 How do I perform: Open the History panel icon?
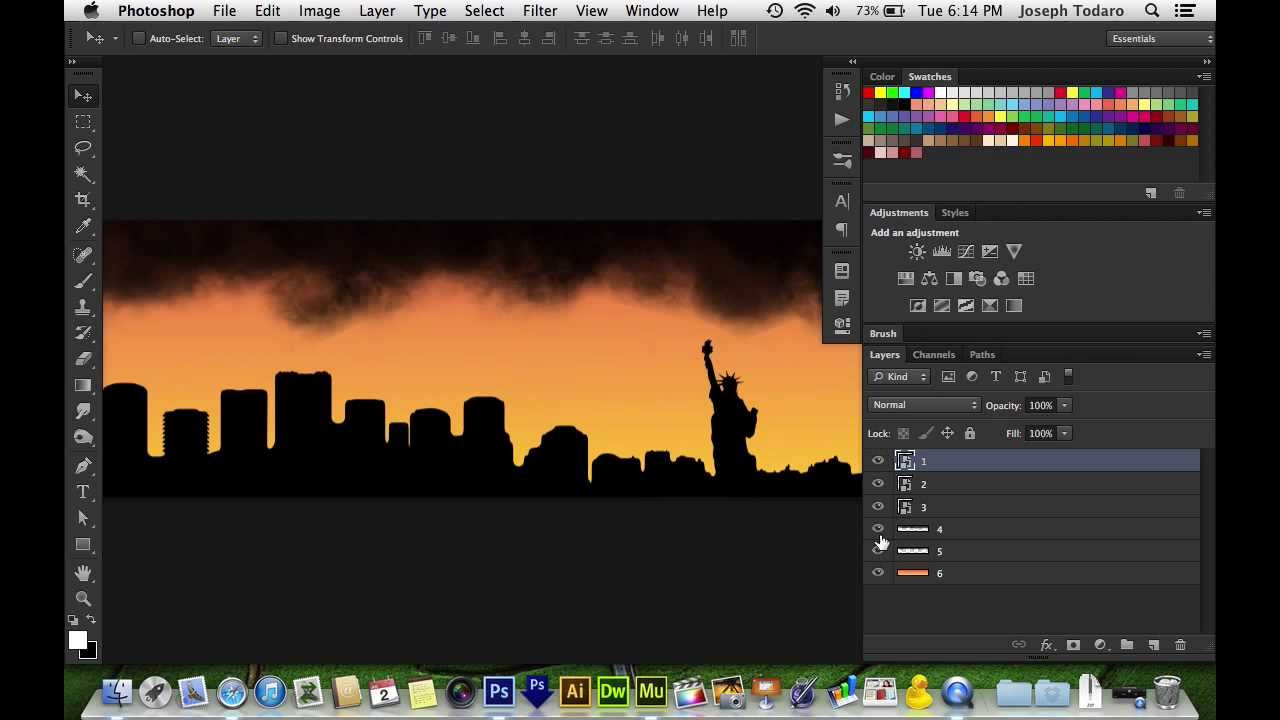842,91
